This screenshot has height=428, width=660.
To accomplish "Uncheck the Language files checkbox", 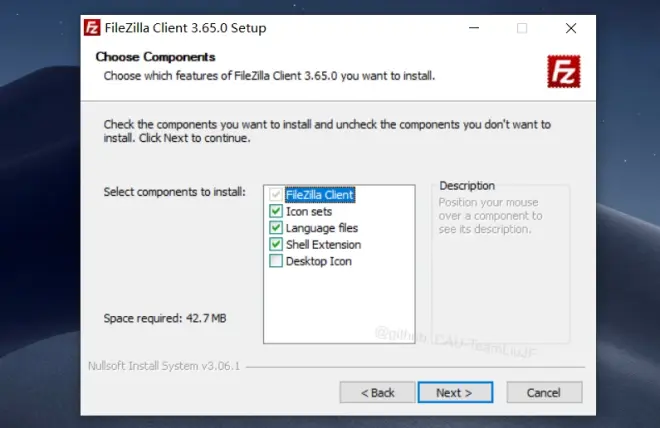I will 276,228.
